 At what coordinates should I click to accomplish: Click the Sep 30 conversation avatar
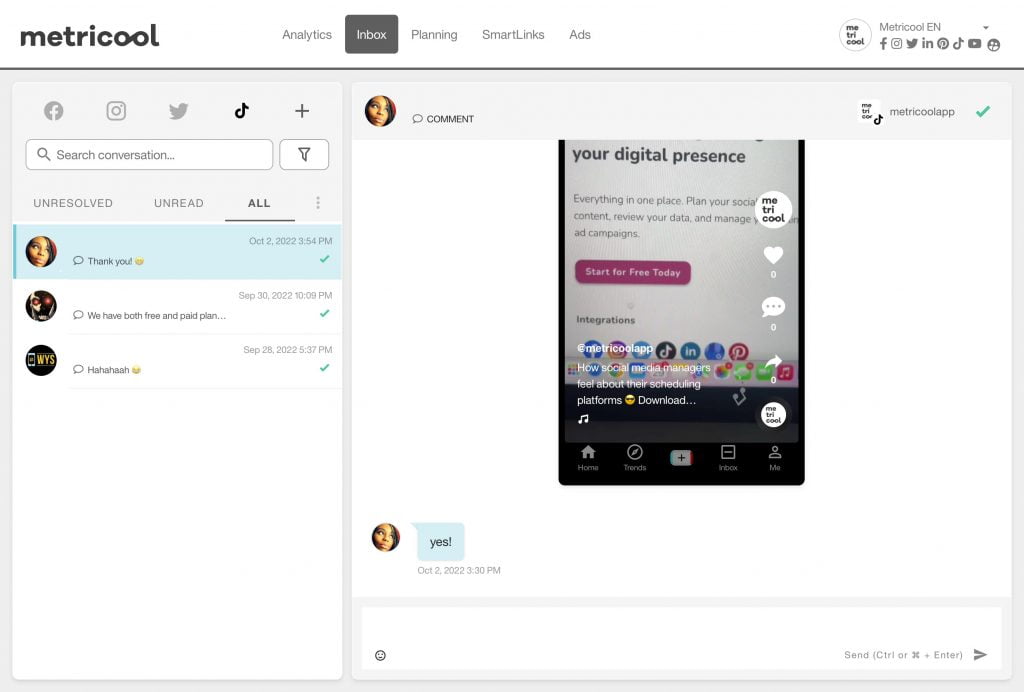(41, 306)
